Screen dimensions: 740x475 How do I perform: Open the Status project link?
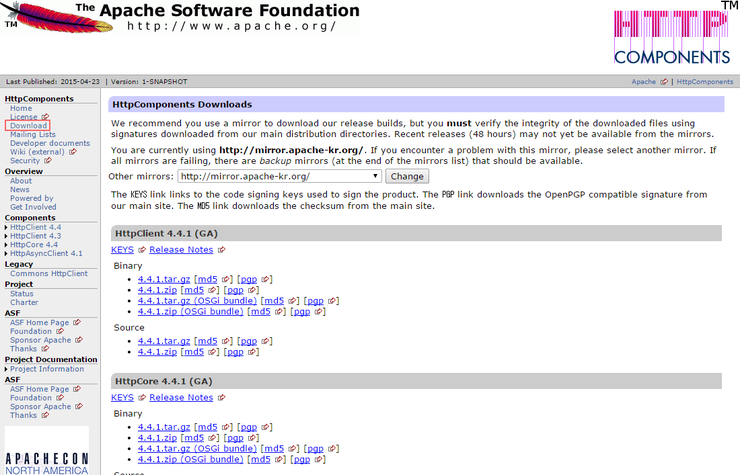click(x=22, y=294)
